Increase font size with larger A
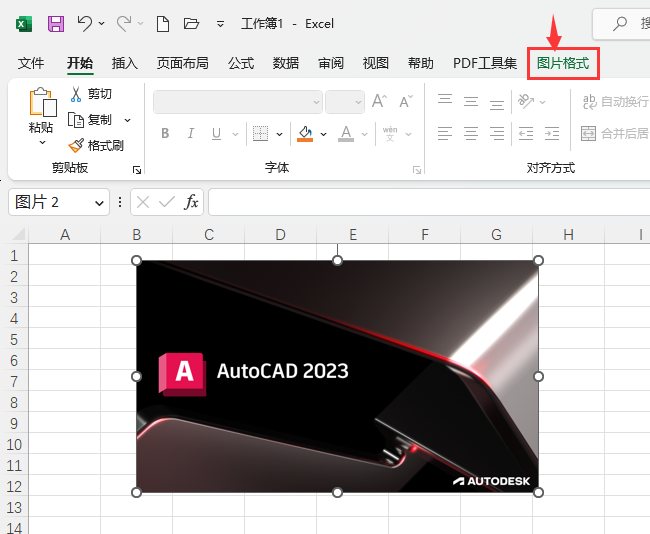 click(379, 101)
